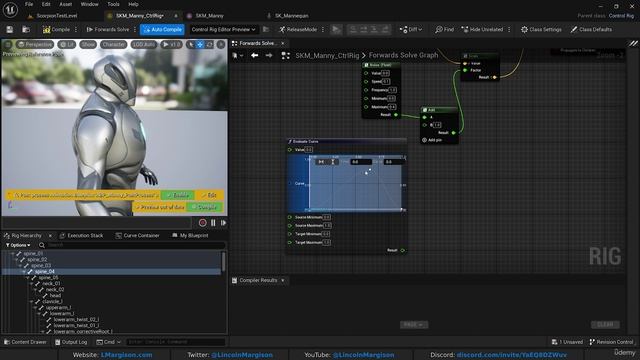
Task: Click the resume execution play icon
Action: tap(336, 29)
